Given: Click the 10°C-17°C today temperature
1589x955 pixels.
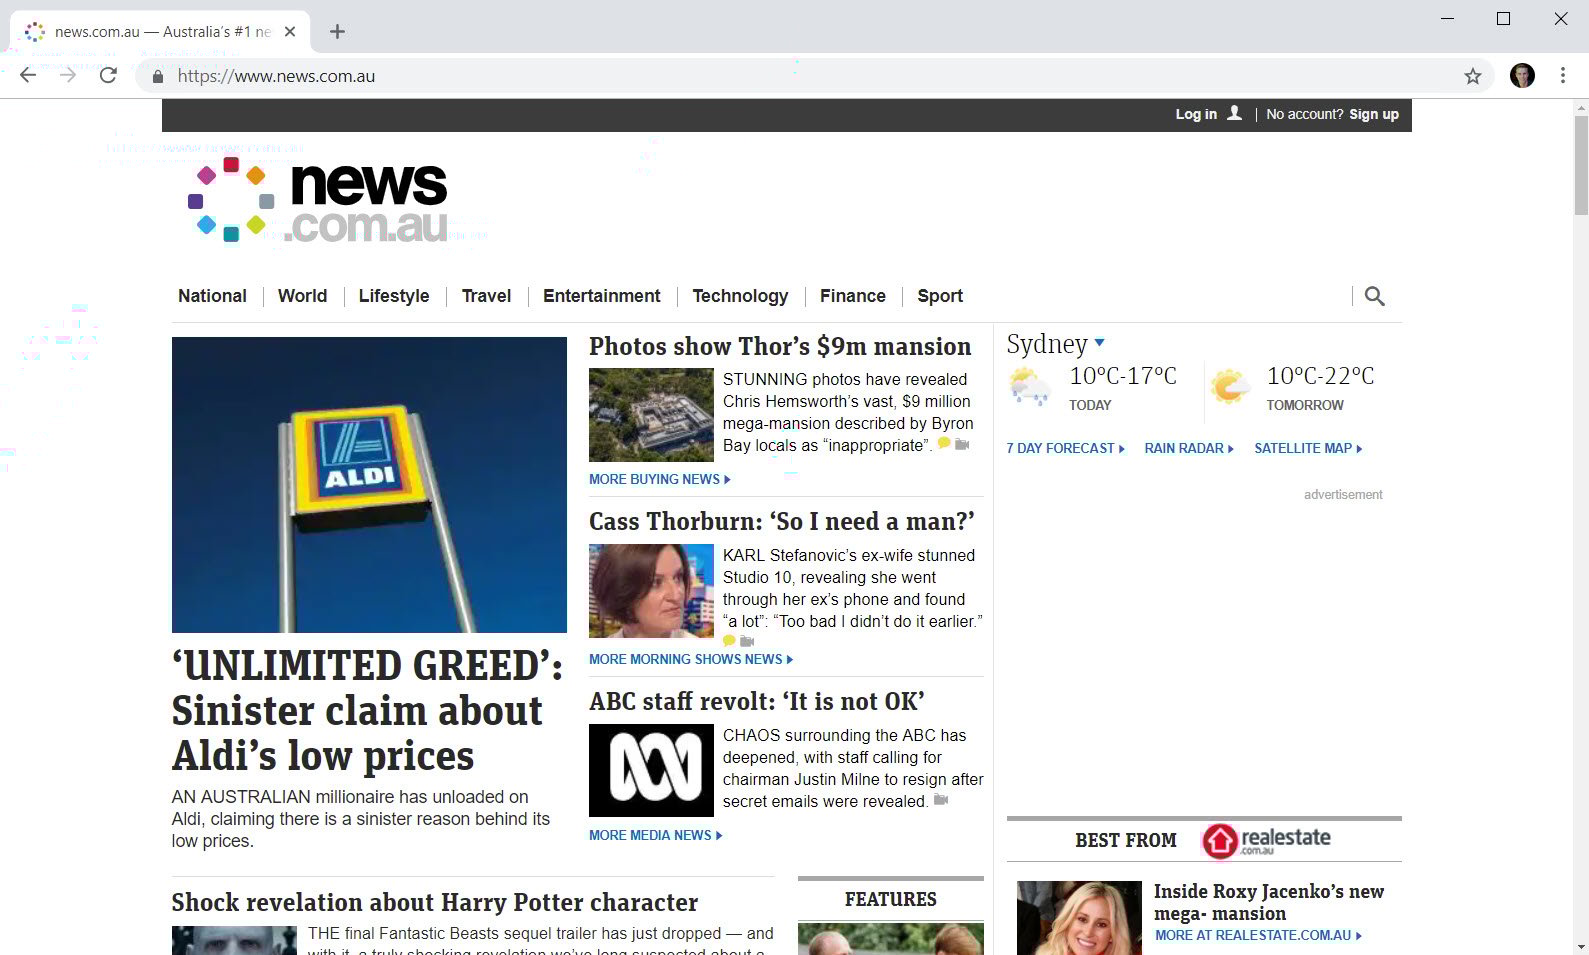Looking at the screenshot, I should coord(1123,376).
